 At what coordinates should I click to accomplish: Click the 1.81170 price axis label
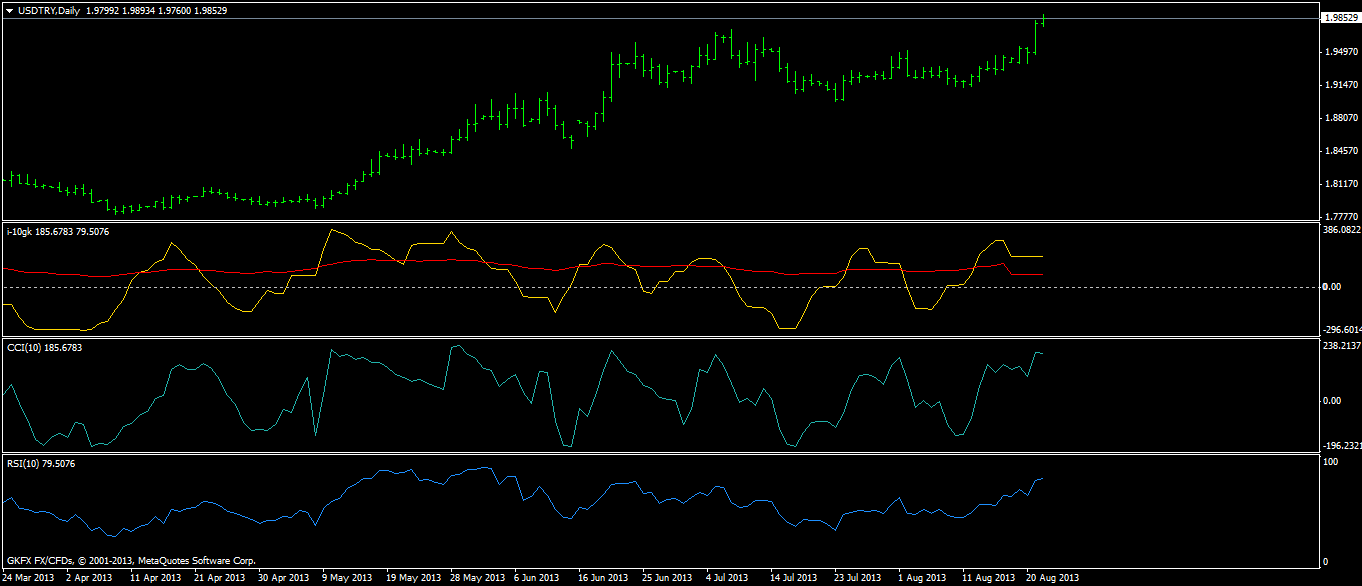(x=1339, y=183)
